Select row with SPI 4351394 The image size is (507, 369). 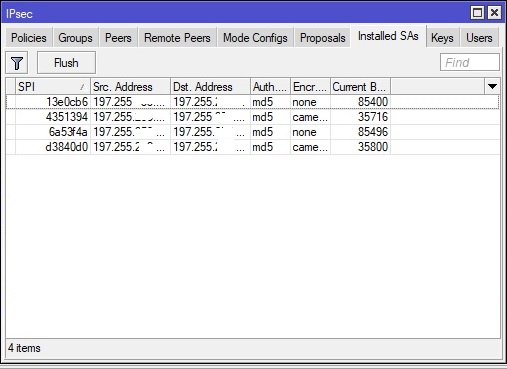point(253,117)
